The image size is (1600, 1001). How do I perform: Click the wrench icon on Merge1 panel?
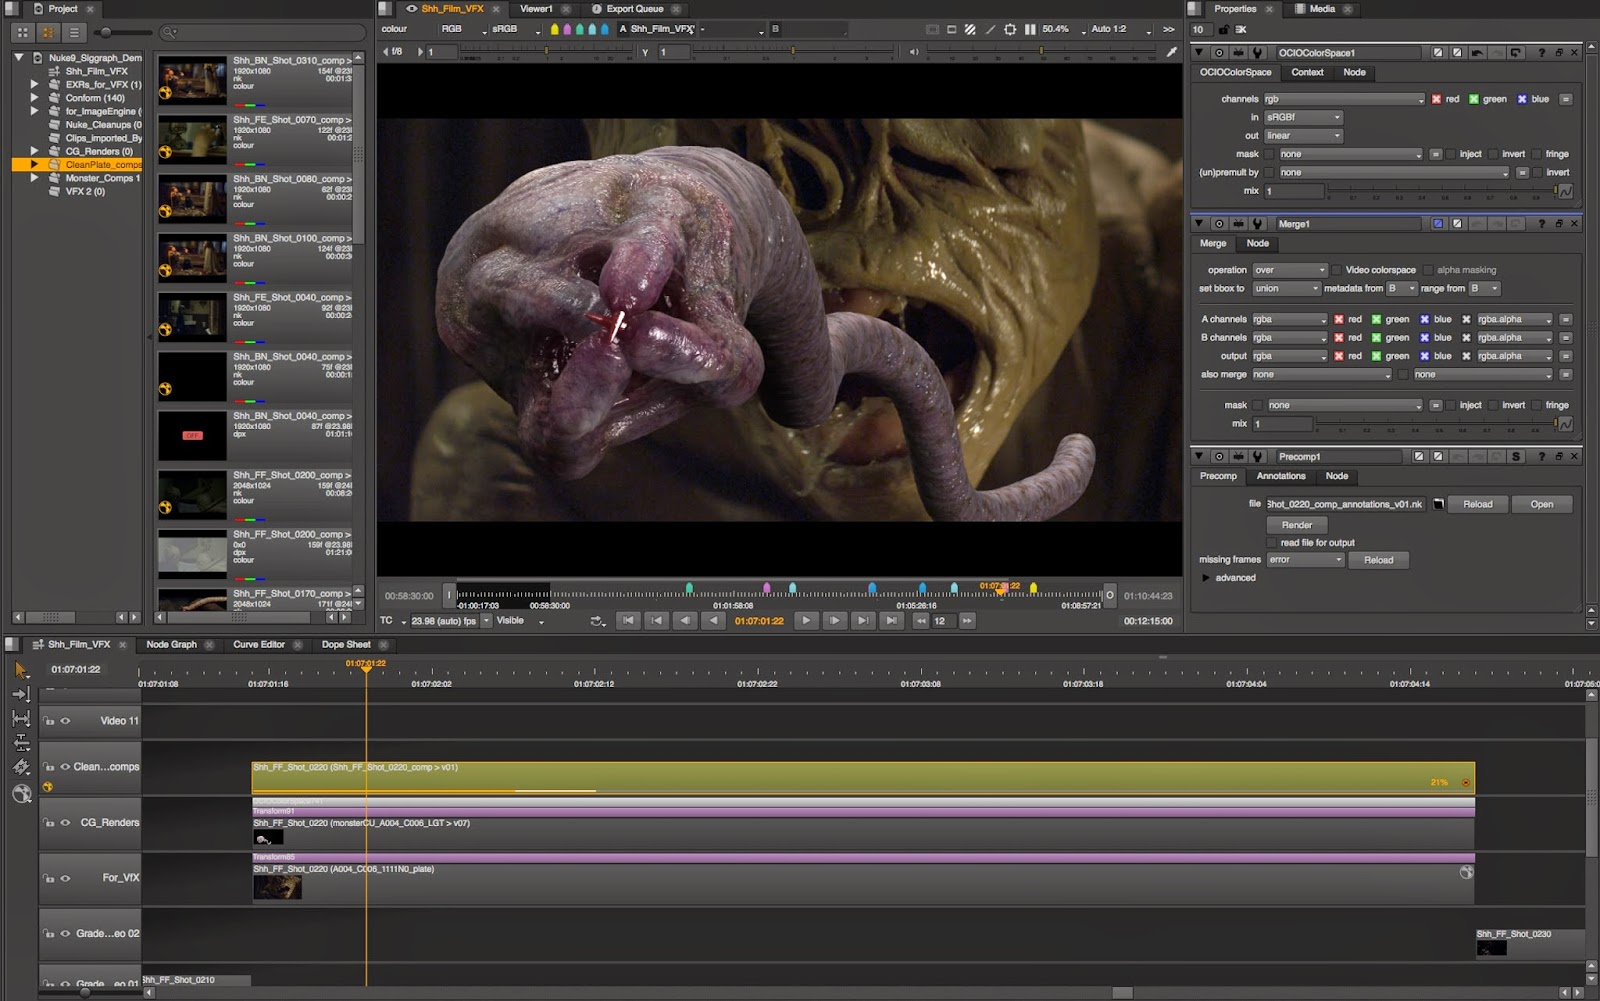pos(1258,224)
